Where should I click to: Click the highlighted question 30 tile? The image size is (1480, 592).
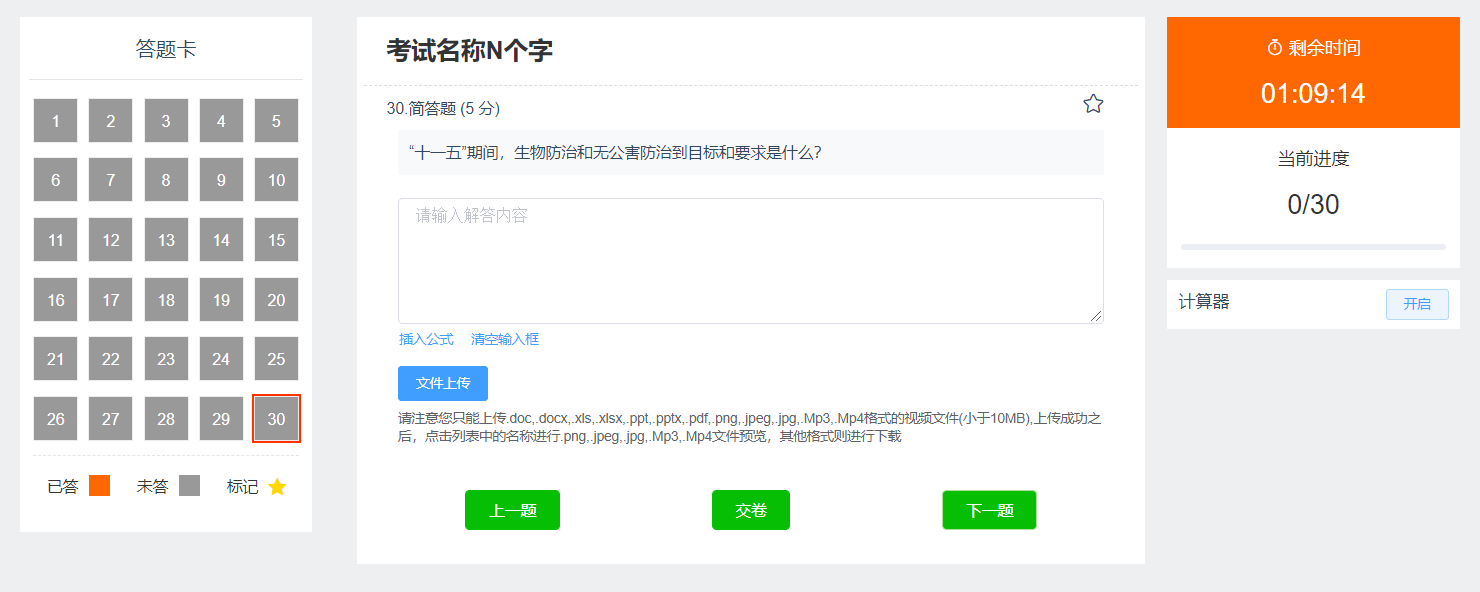(x=276, y=419)
